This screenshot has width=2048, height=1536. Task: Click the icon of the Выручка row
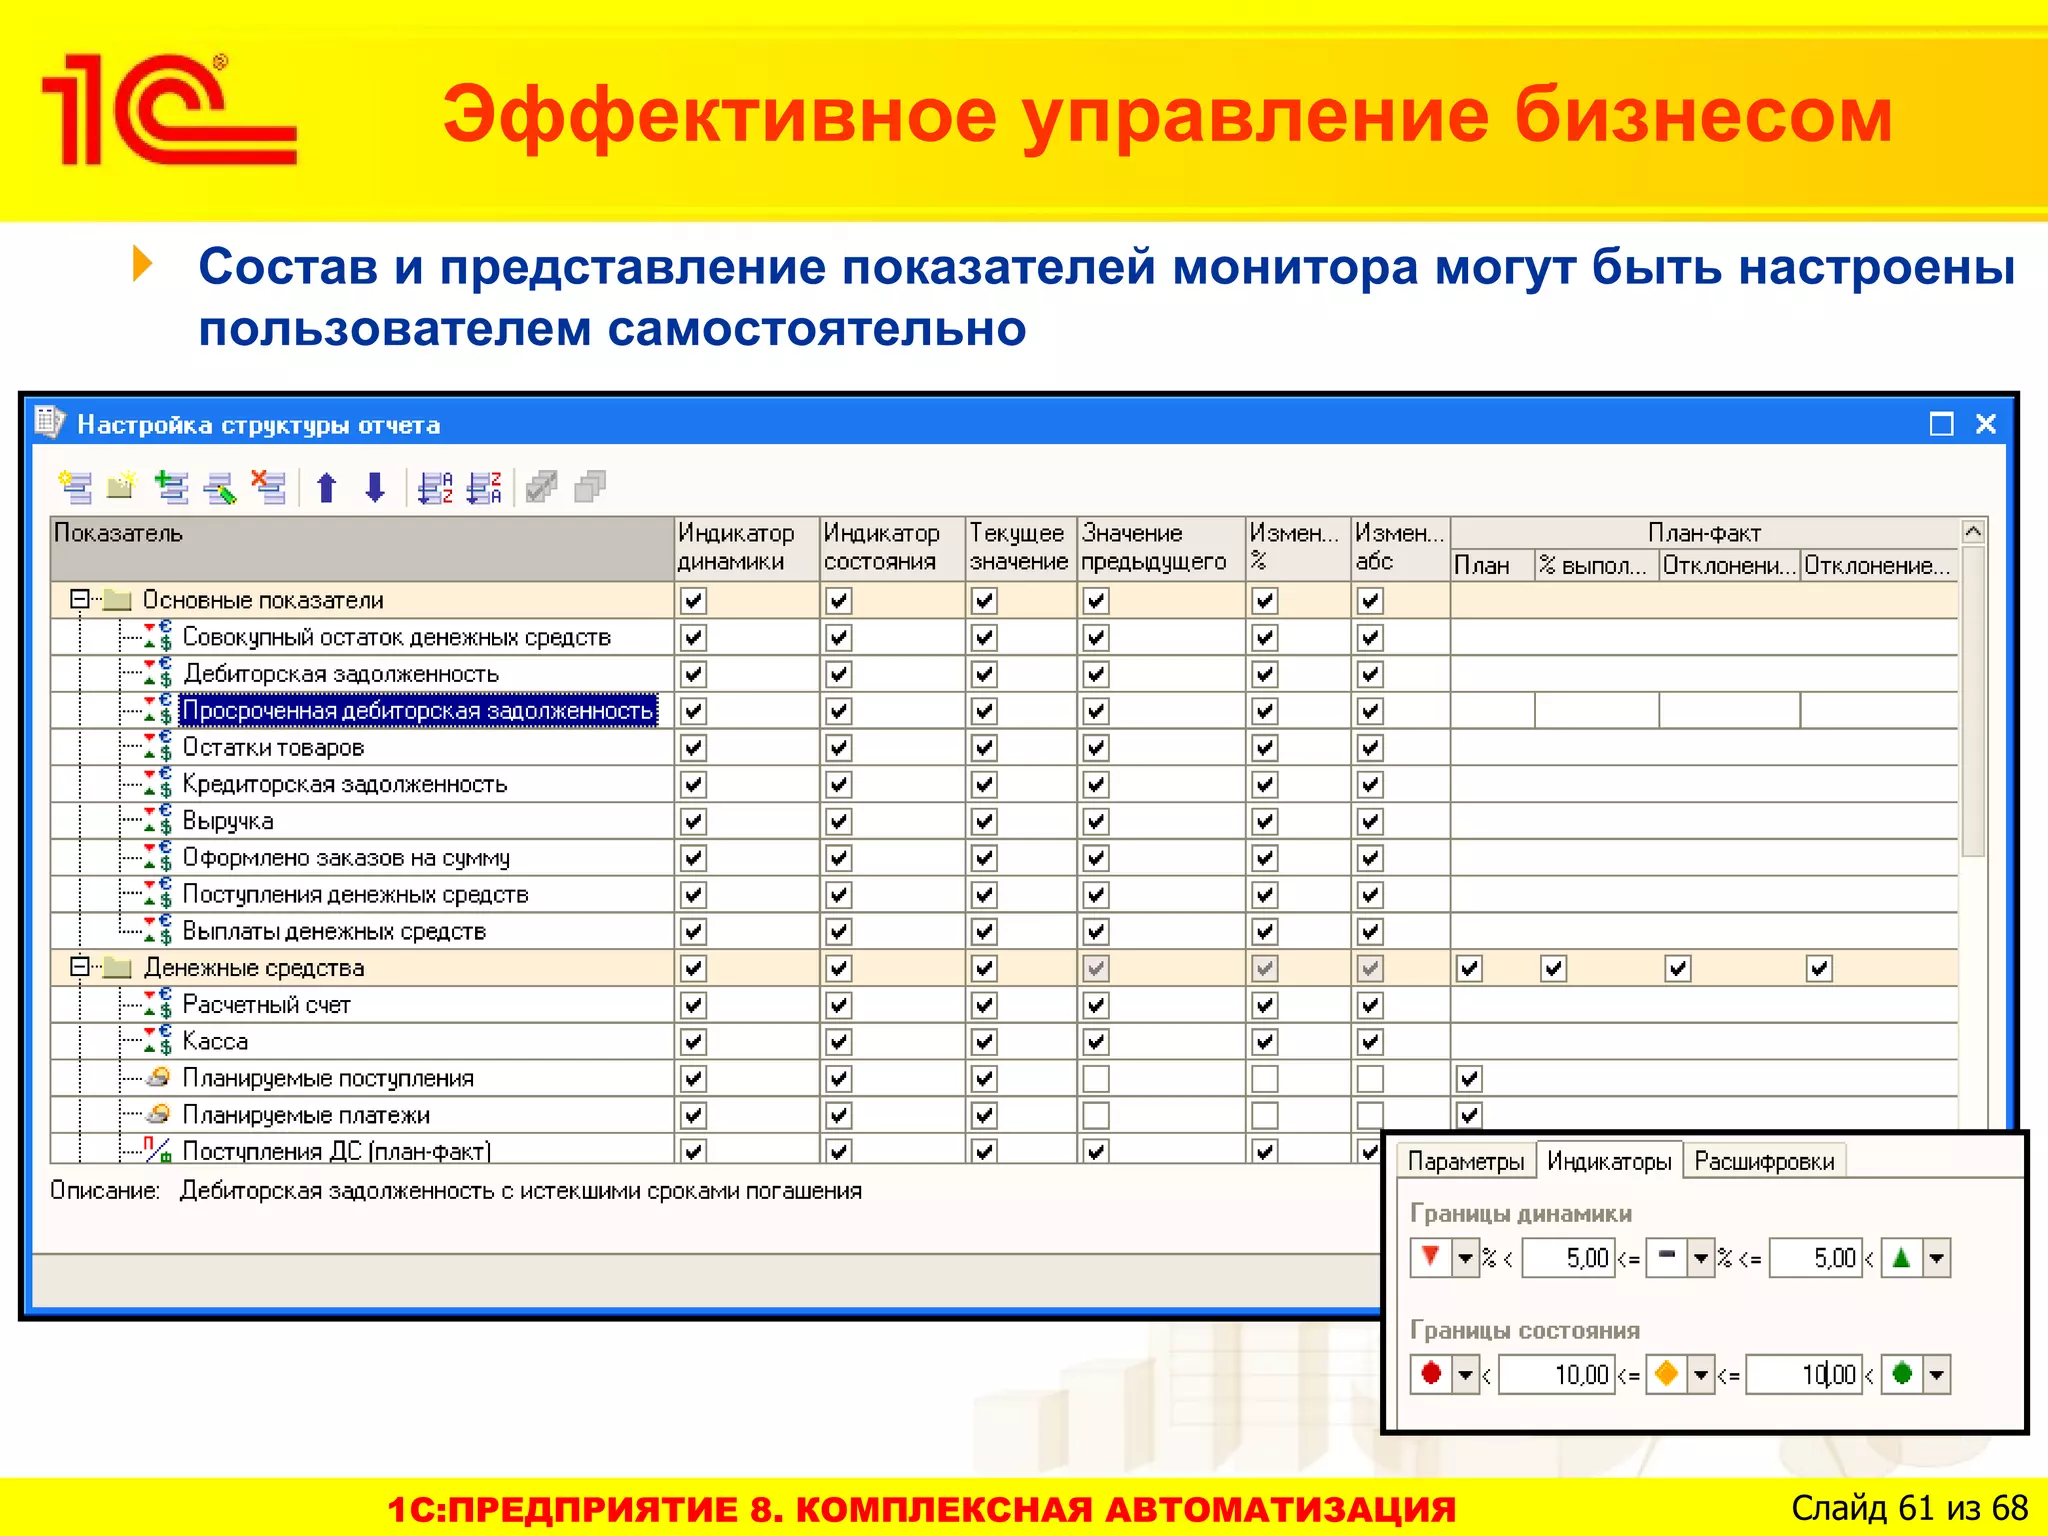coord(158,820)
